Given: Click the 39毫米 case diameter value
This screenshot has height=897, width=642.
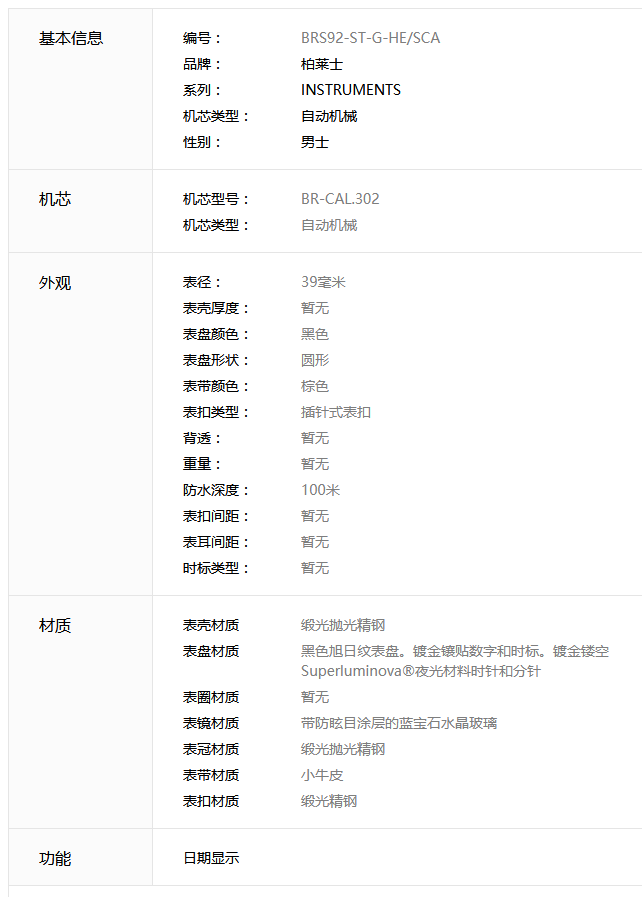Looking at the screenshot, I should [323, 282].
